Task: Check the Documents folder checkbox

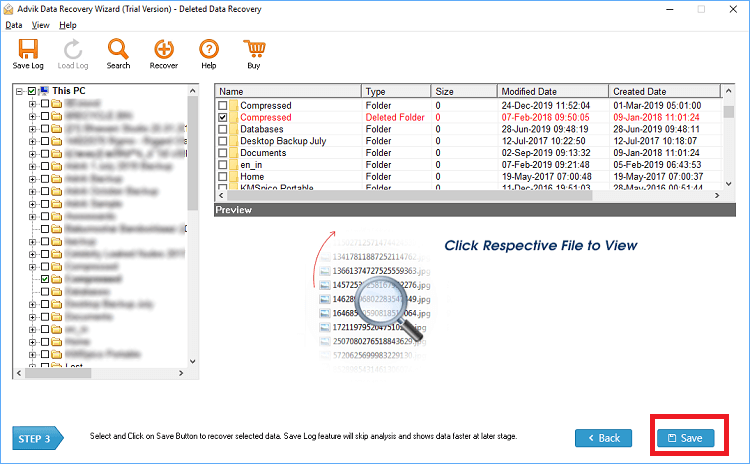Action: pyautogui.click(x=222, y=153)
